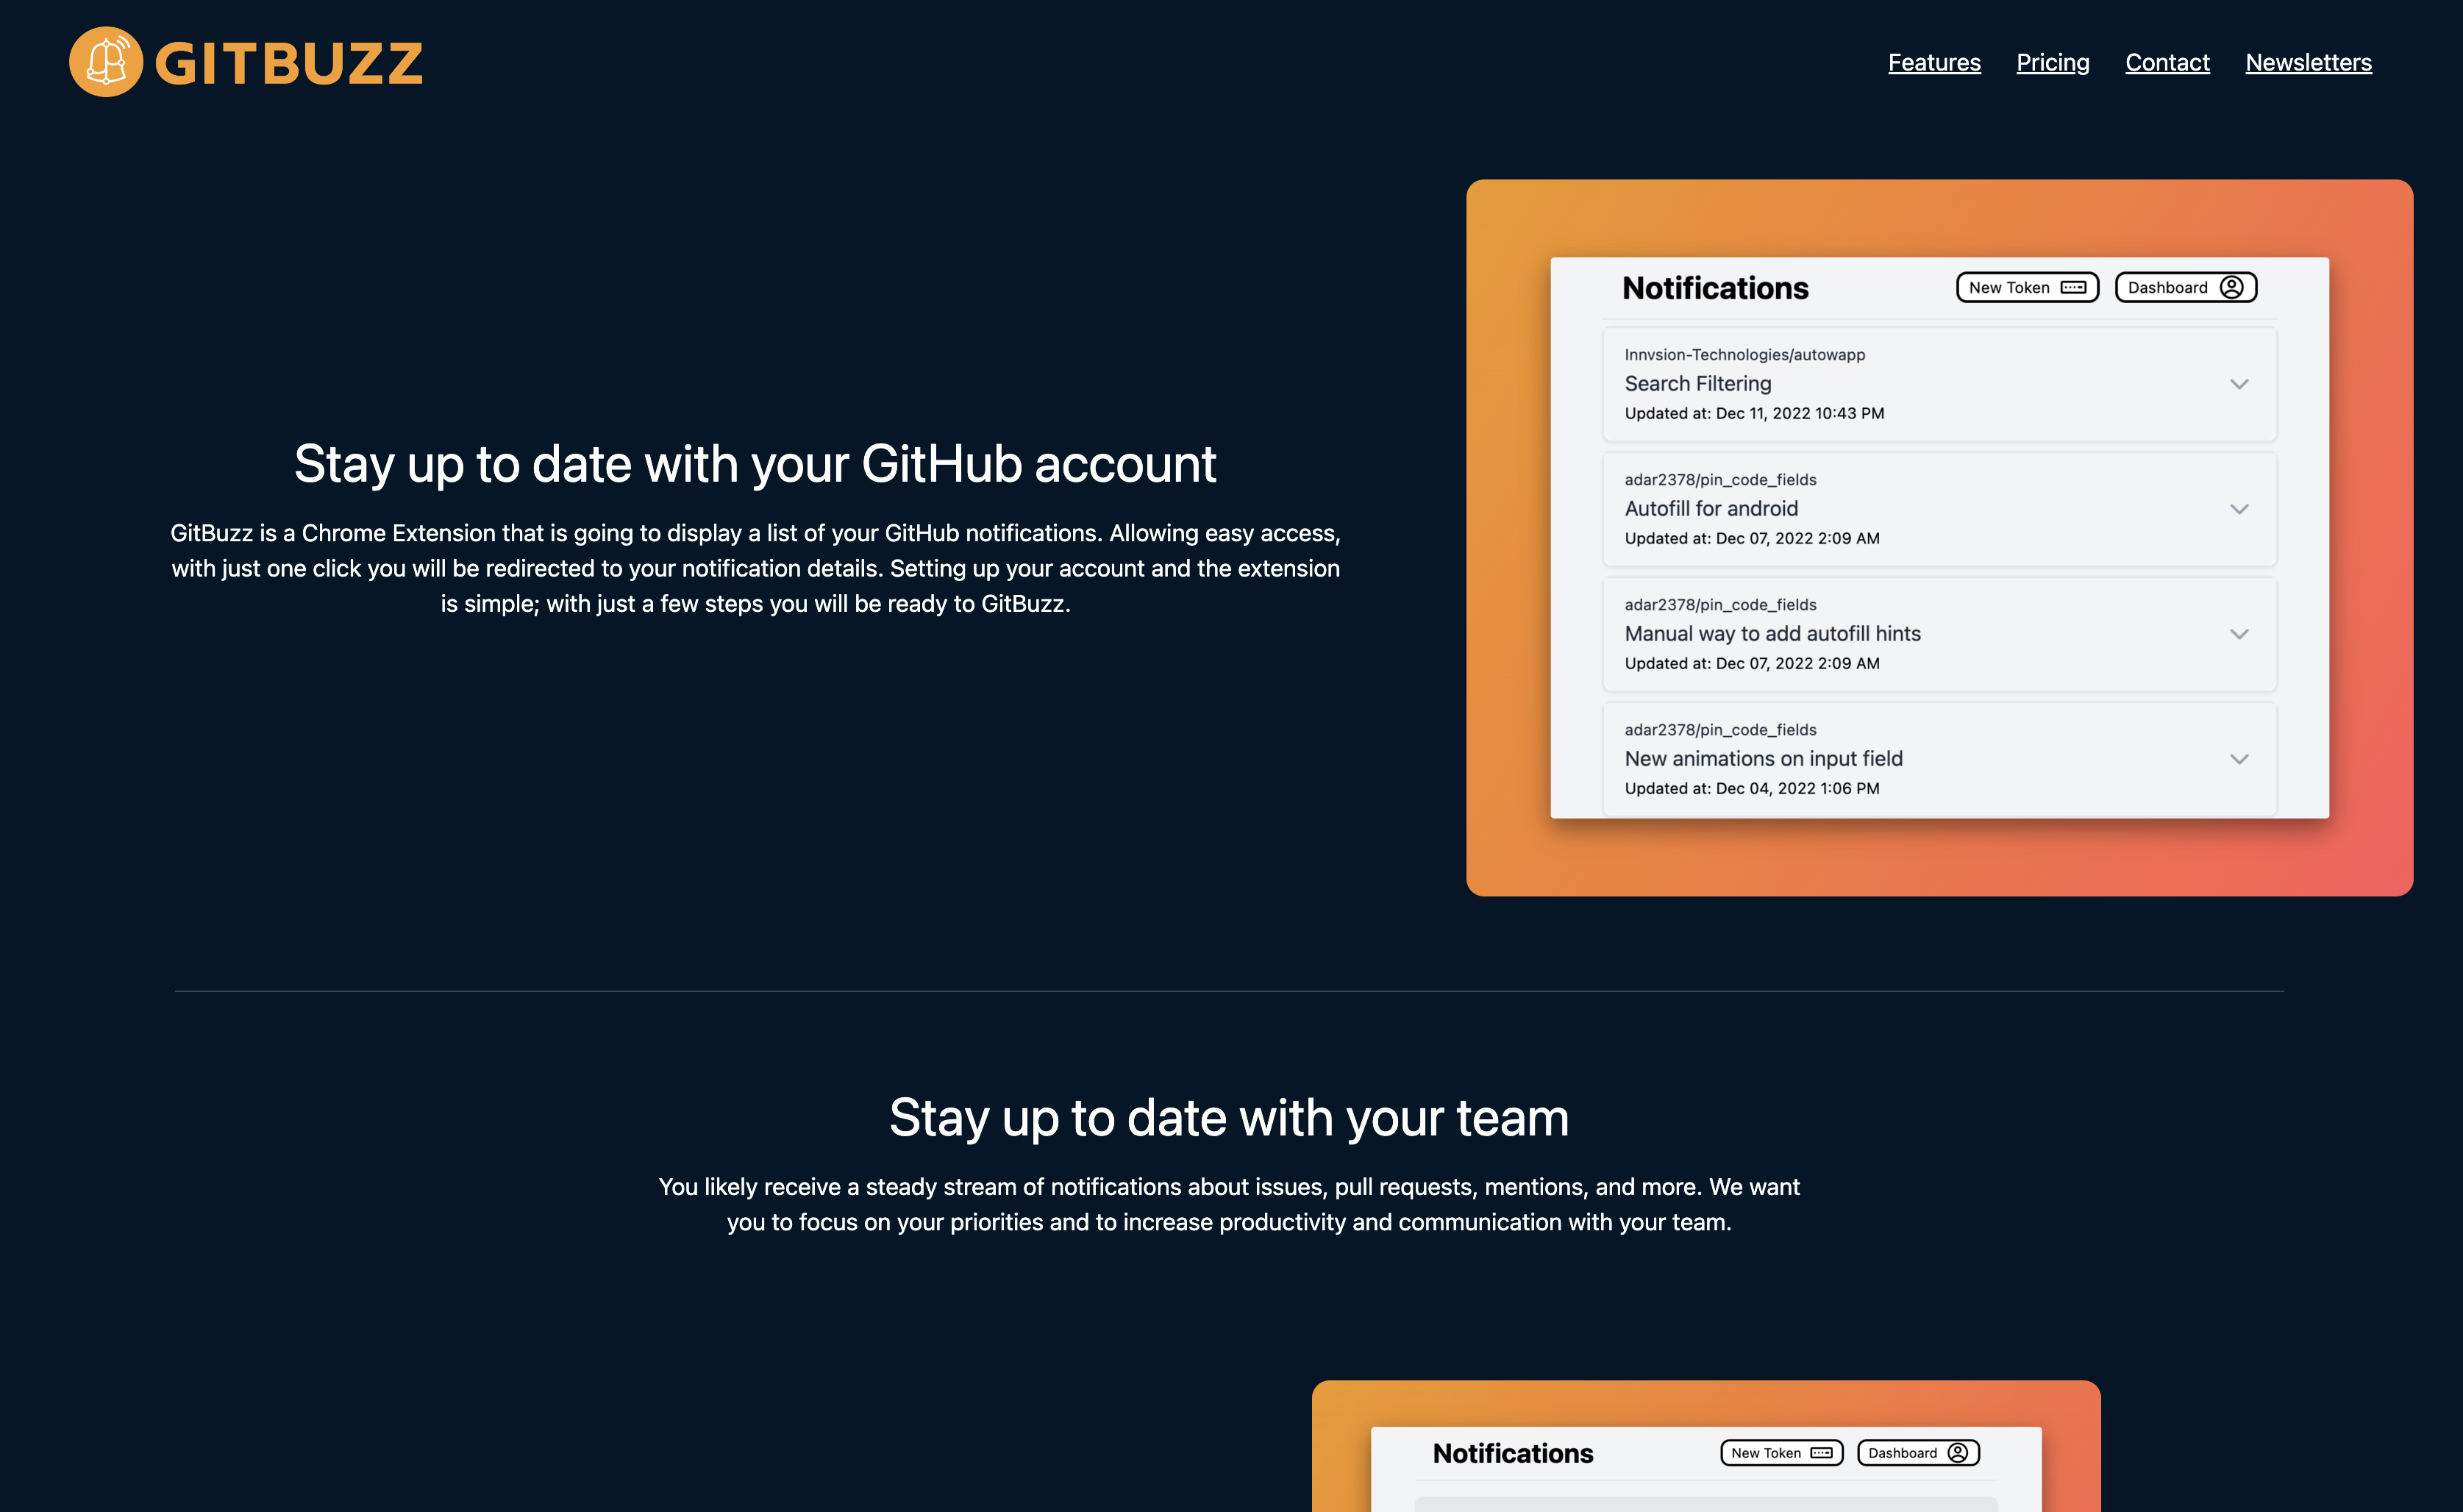Expand Manual way to add autofill hints
Image resolution: width=2463 pixels, height=1512 pixels.
2238,634
